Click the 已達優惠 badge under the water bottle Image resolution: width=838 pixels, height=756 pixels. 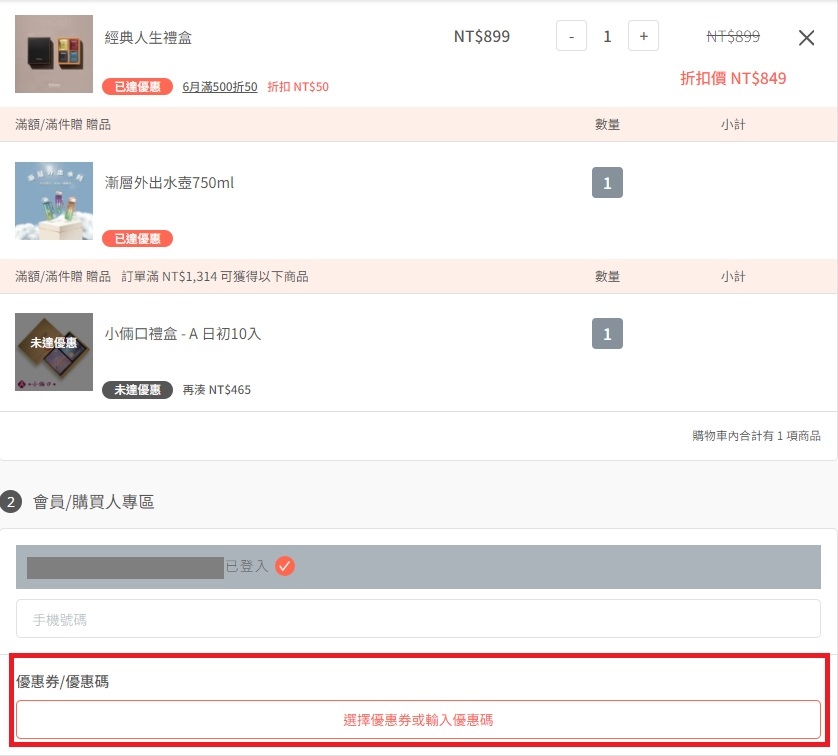(137, 238)
